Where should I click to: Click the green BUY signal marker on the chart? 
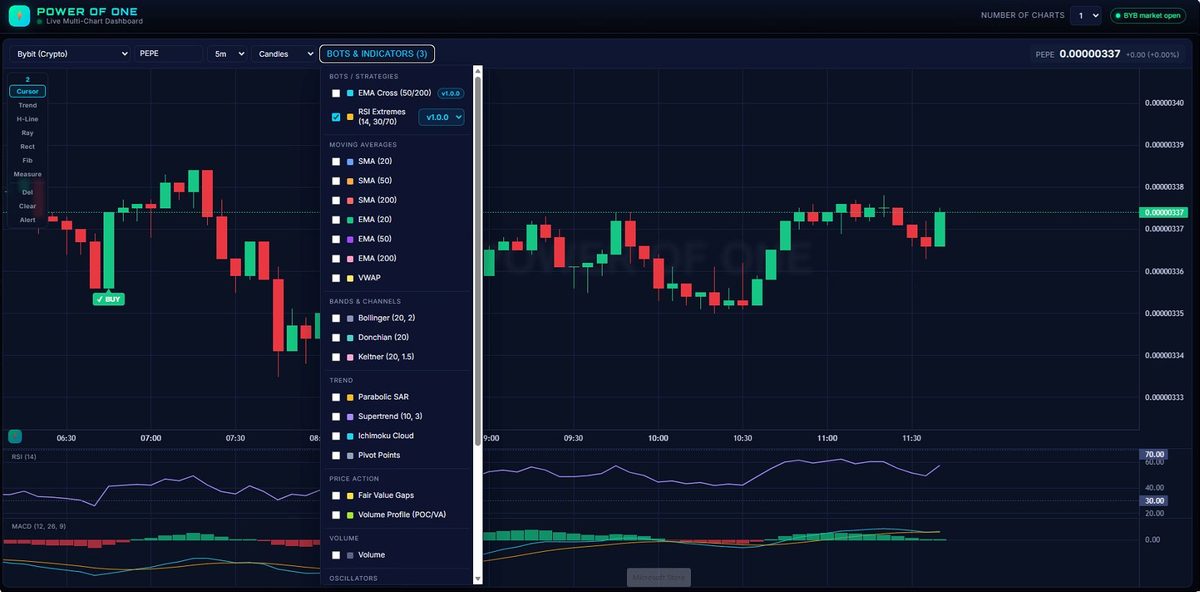(109, 299)
